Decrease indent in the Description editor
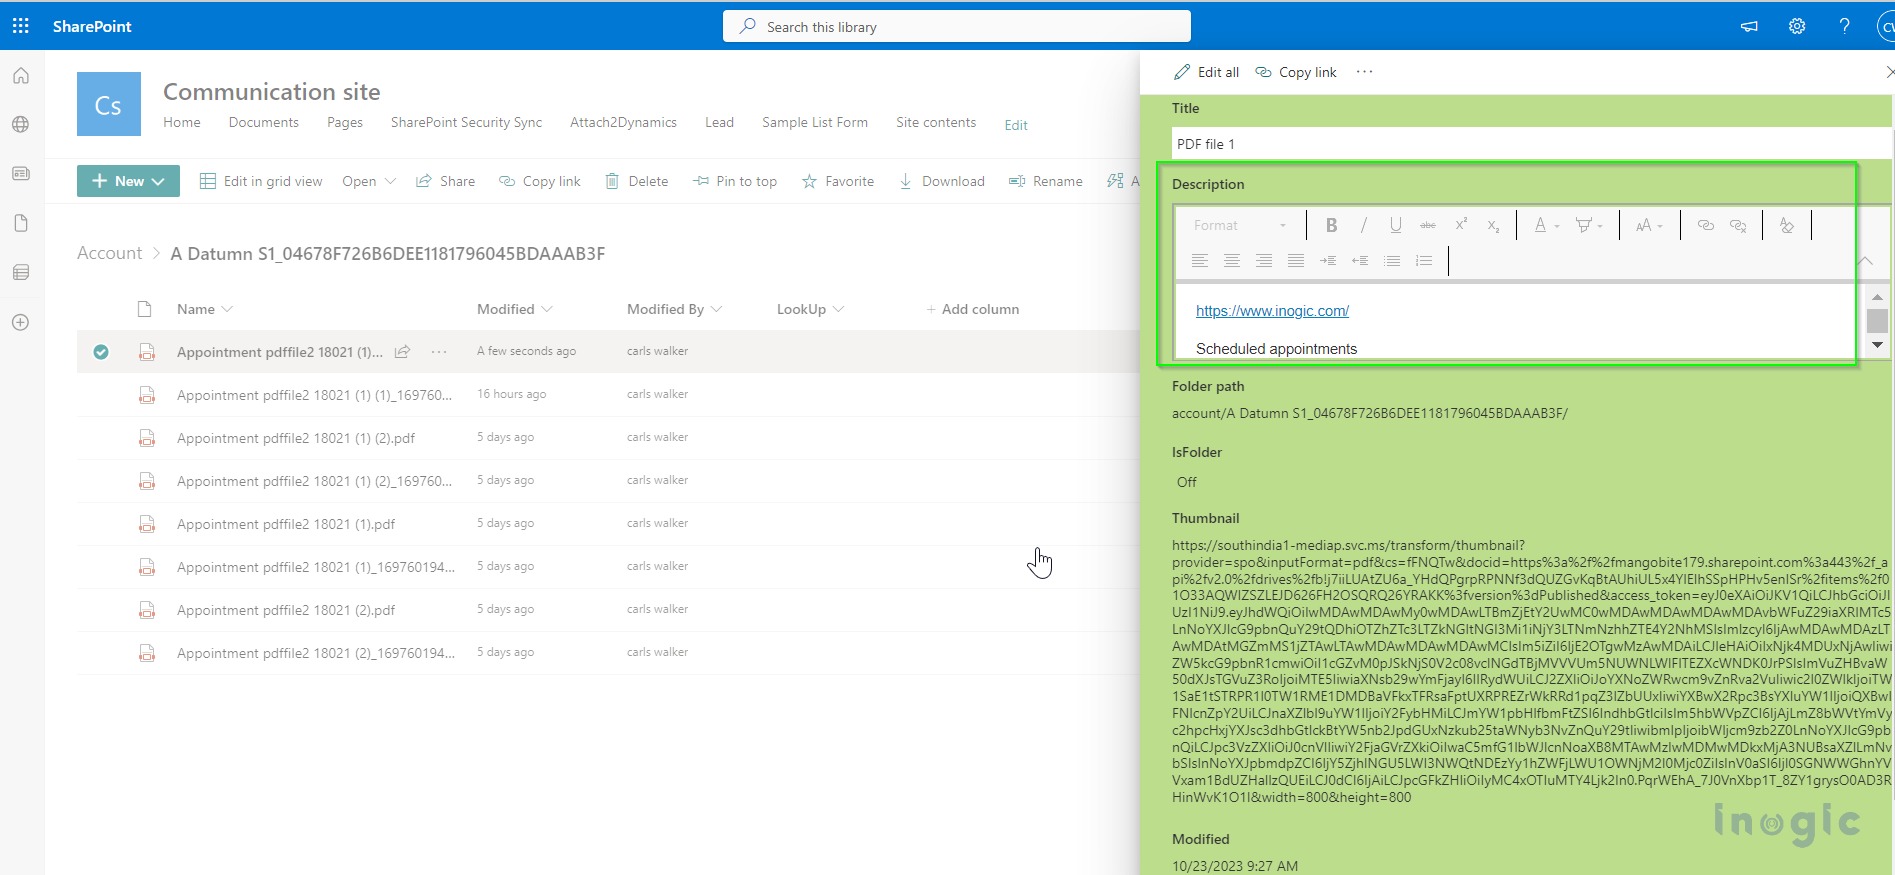 tap(1360, 261)
